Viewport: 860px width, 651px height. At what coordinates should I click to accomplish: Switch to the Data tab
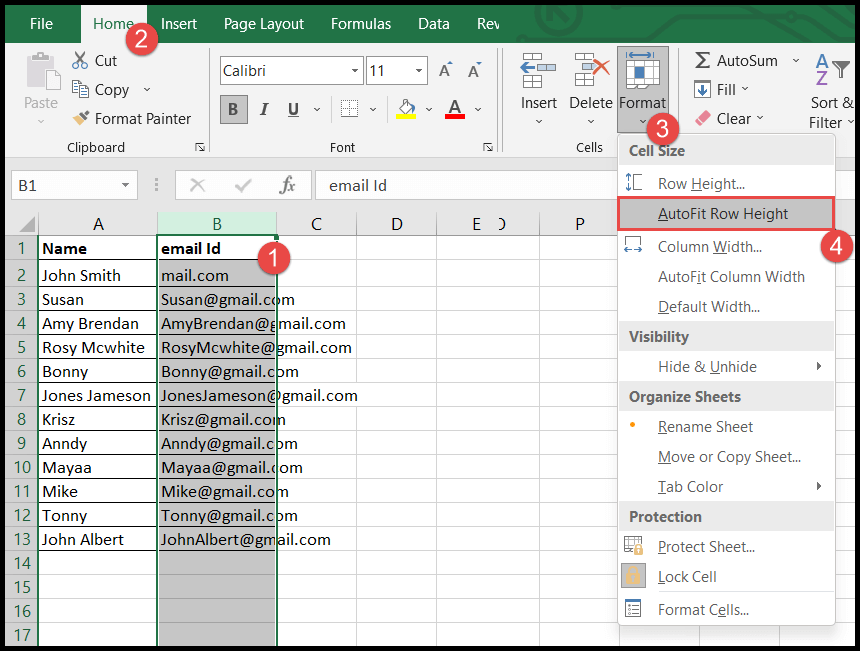[434, 24]
